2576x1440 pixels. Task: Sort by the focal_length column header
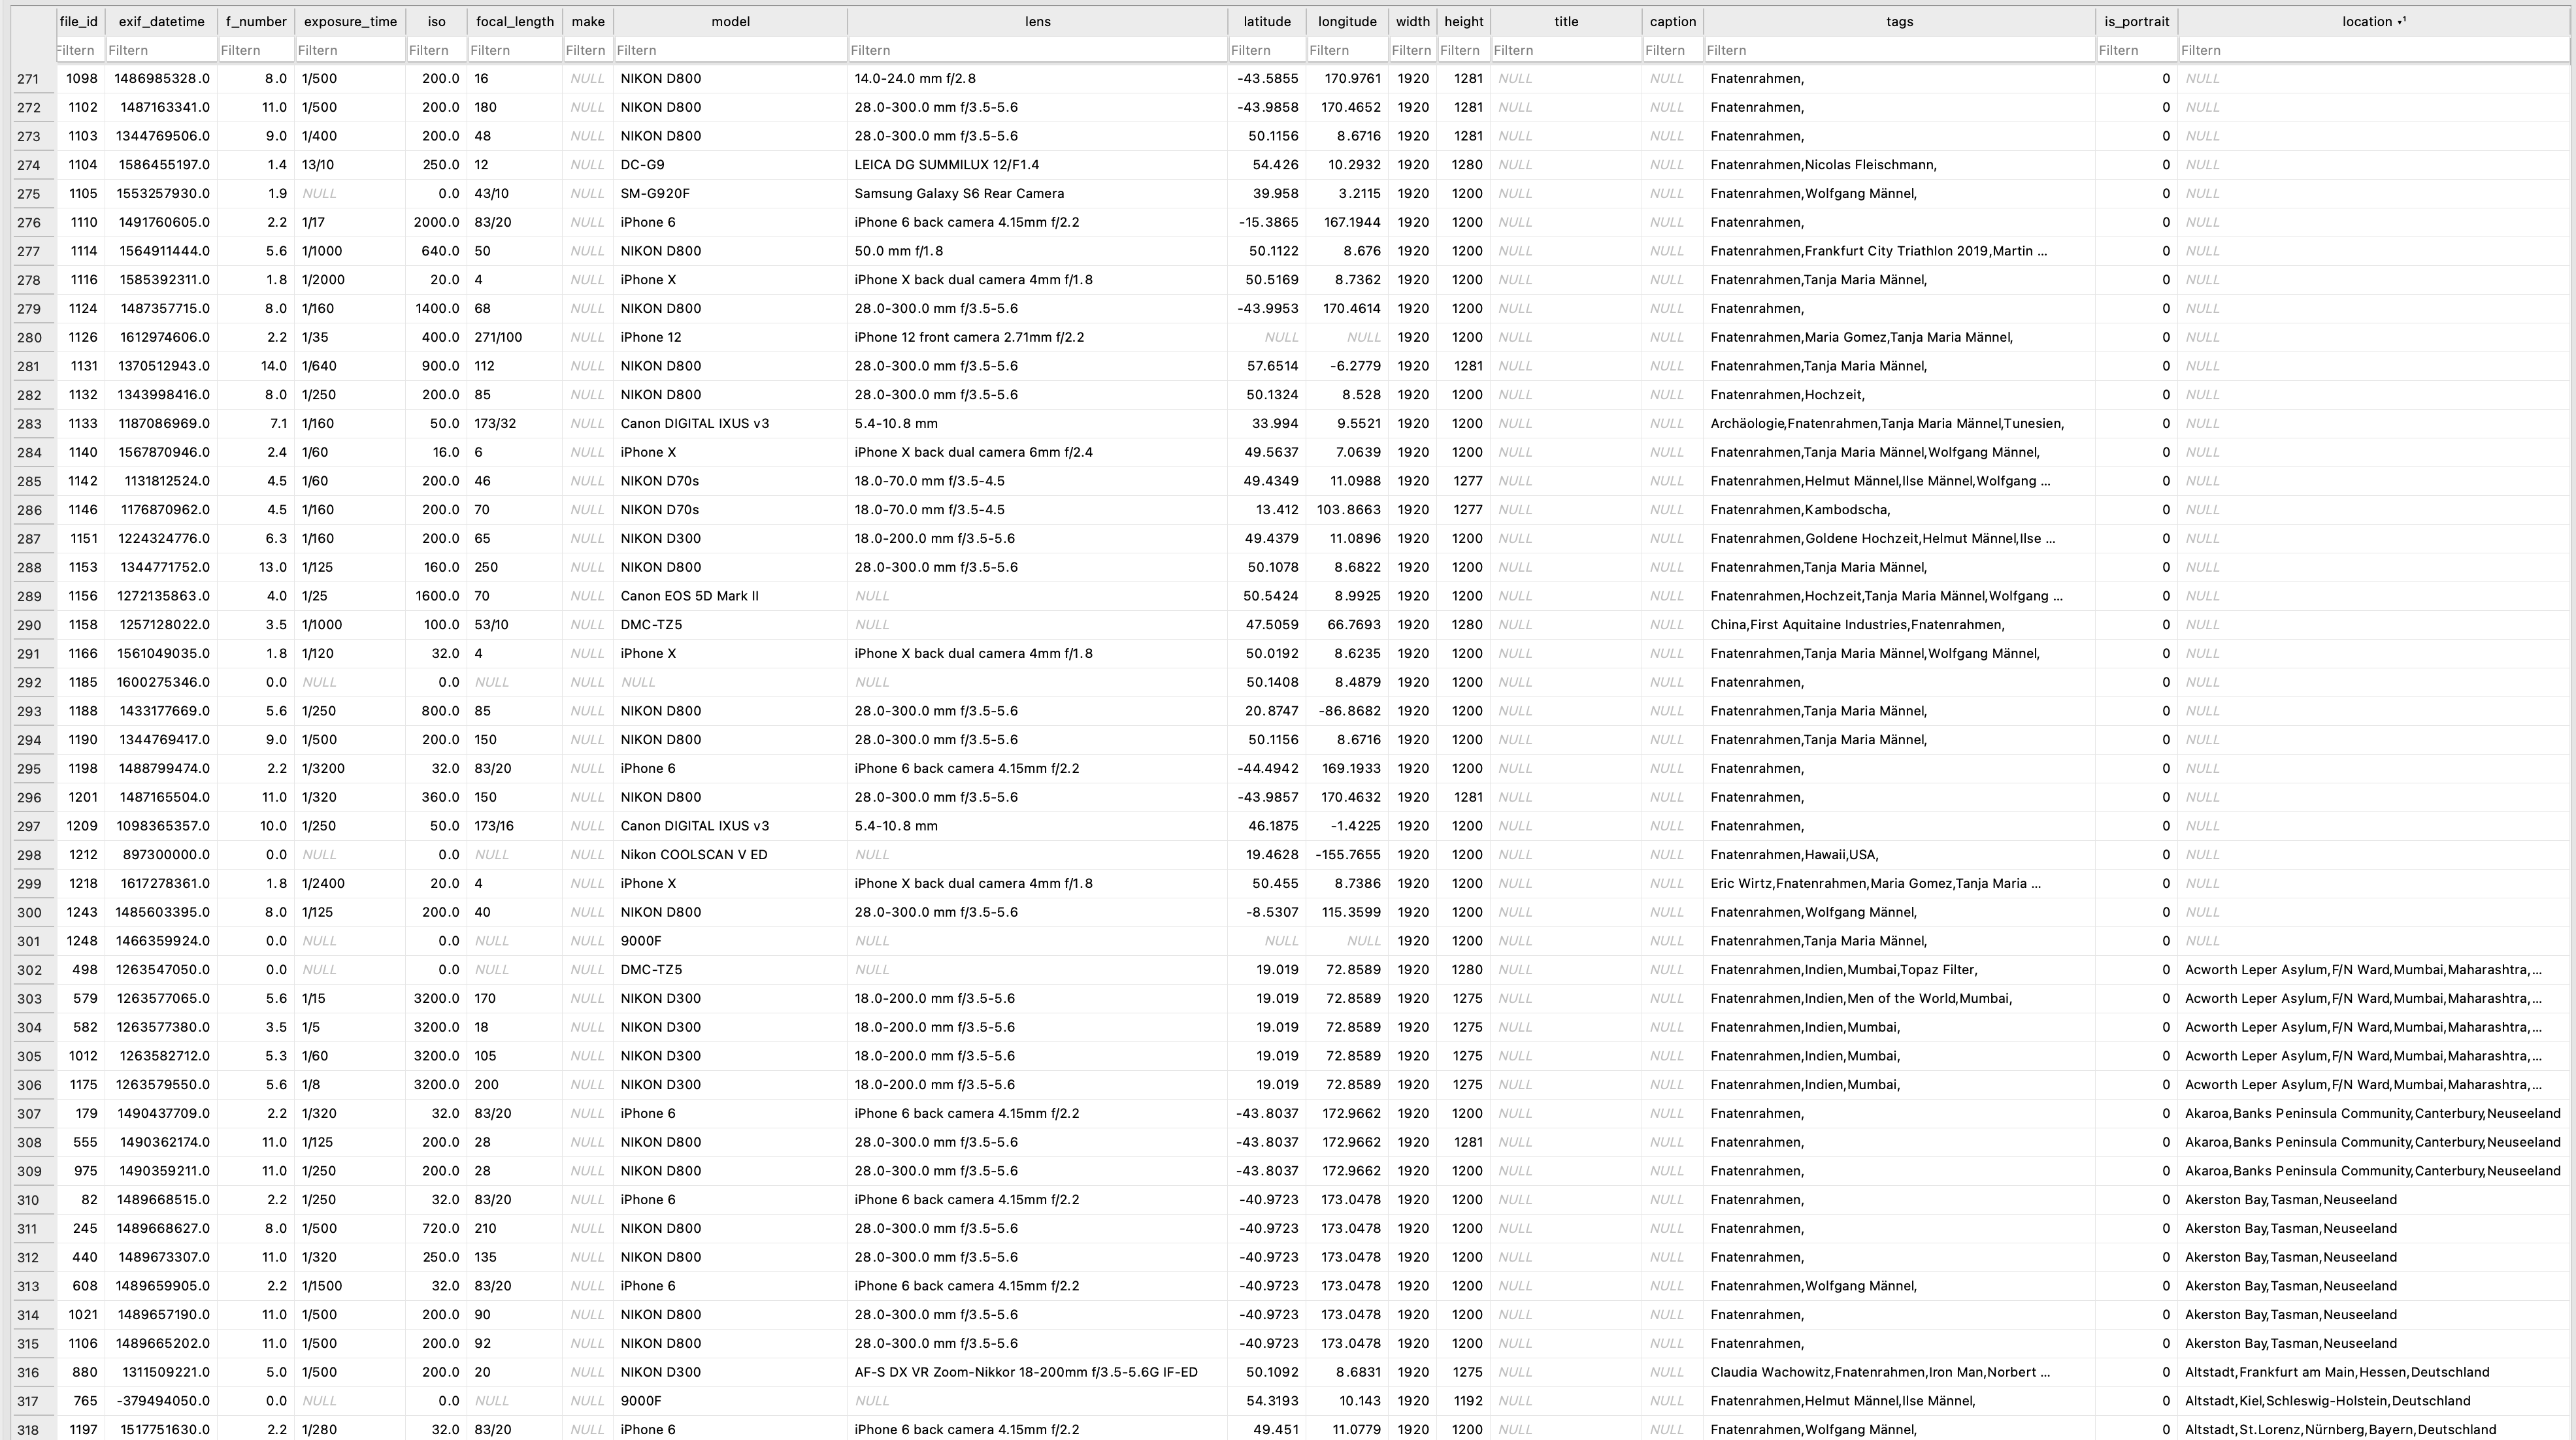point(514,21)
